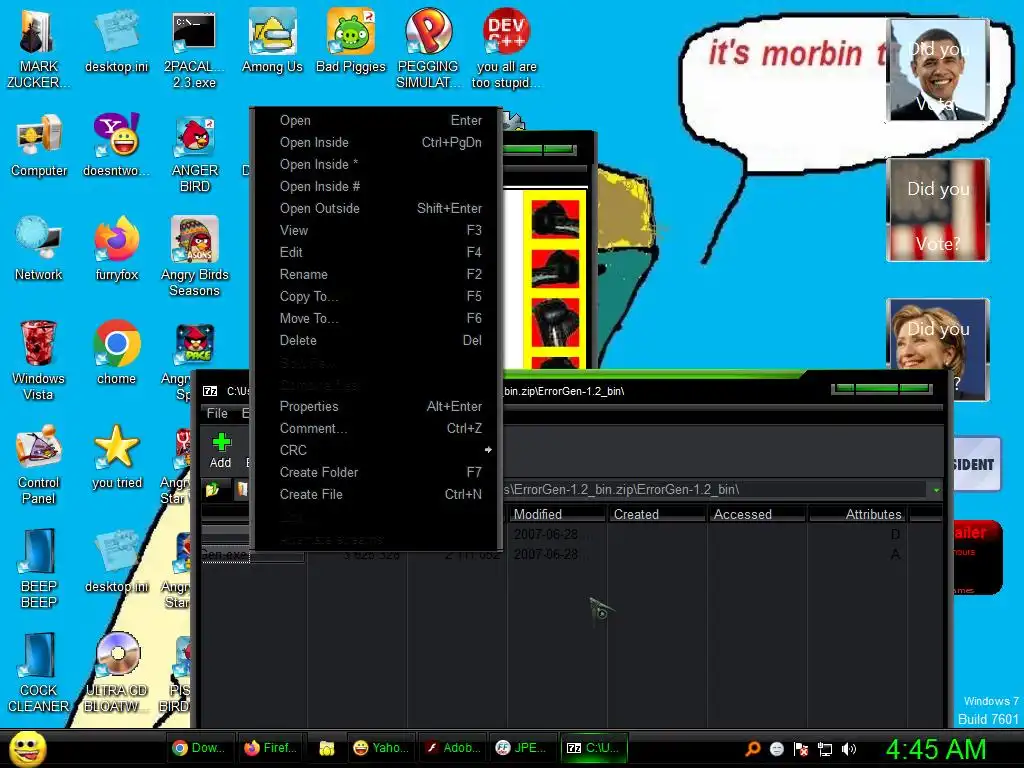Screen dimensions: 1024x768
Task: Open desktop.ini beside the BEEP BEEP icon
Action: point(116,562)
